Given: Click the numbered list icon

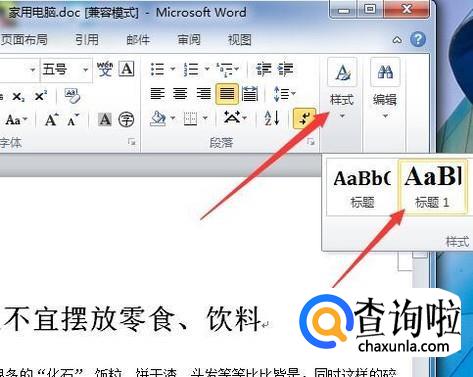Looking at the screenshot, I should (191, 69).
